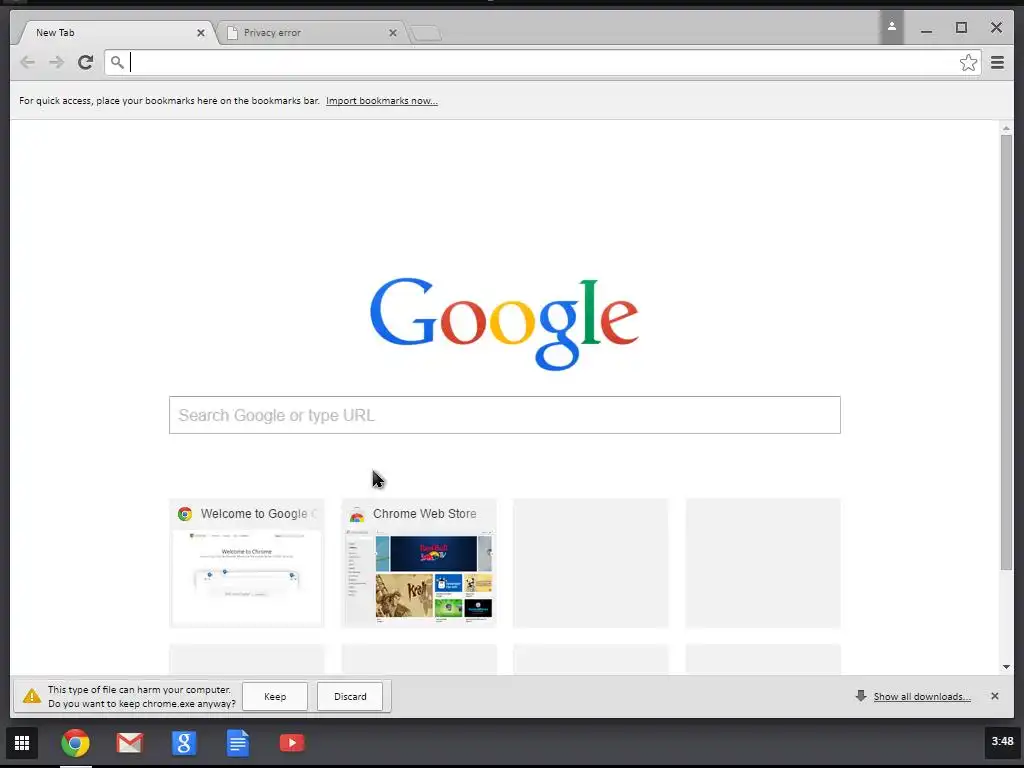This screenshot has height=768, width=1024.
Task: Bookmark this page with the star icon
Action: pos(968,63)
